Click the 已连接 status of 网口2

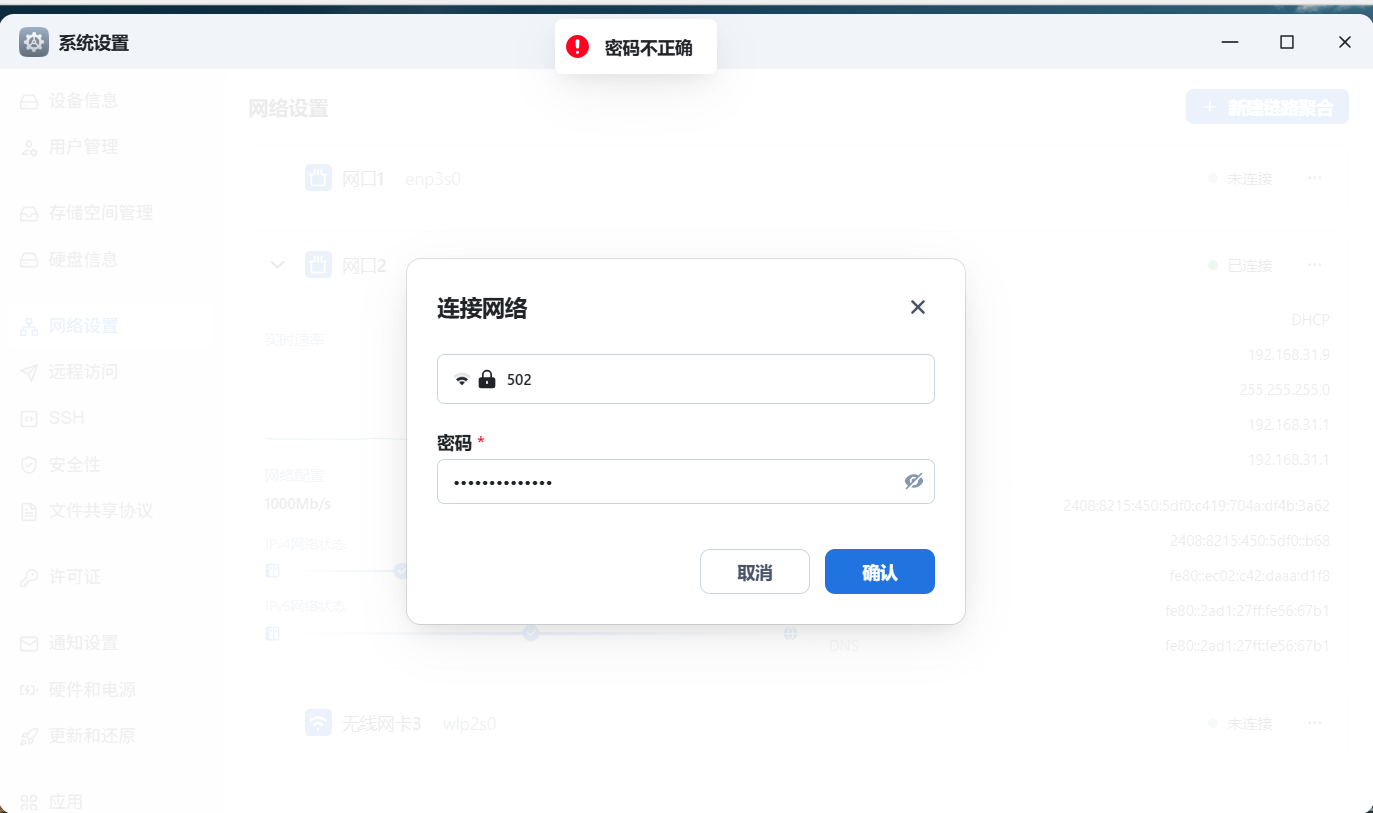click(1250, 265)
